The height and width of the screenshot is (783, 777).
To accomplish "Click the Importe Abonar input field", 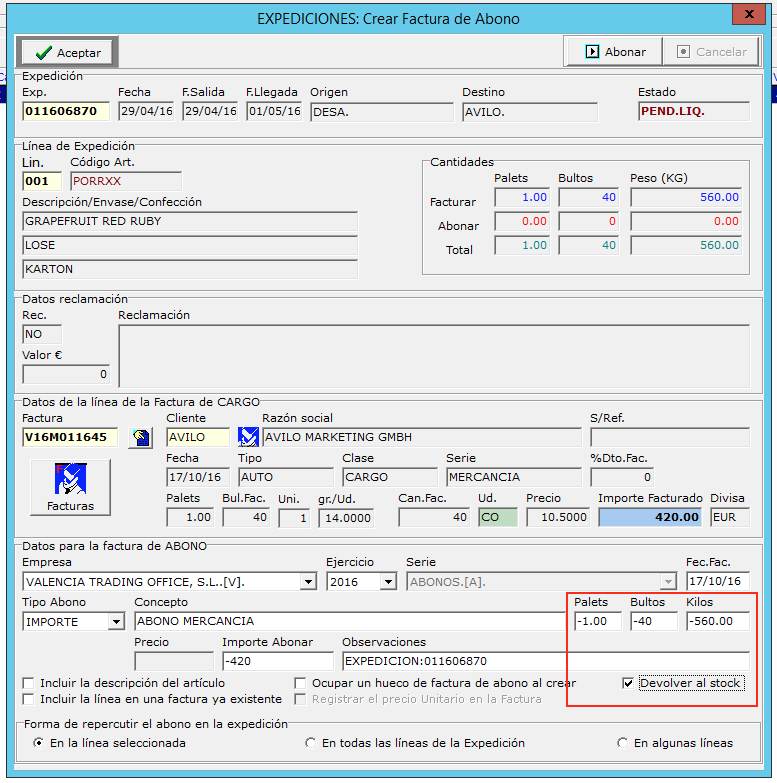I will (x=277, y=661).
